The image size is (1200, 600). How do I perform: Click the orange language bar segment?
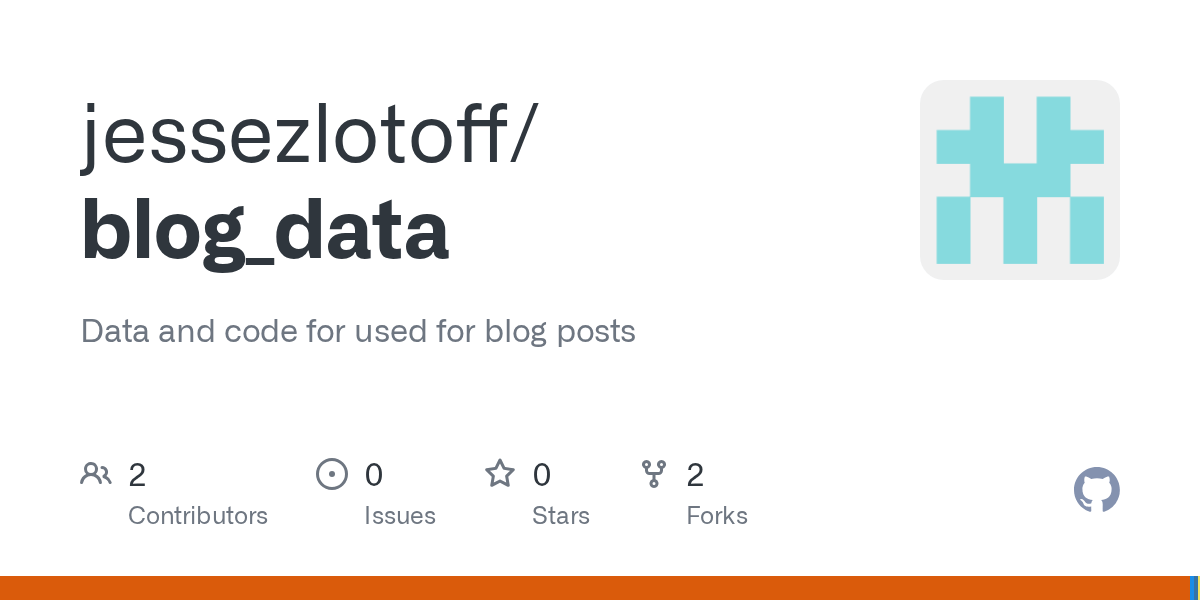[595, 588]
